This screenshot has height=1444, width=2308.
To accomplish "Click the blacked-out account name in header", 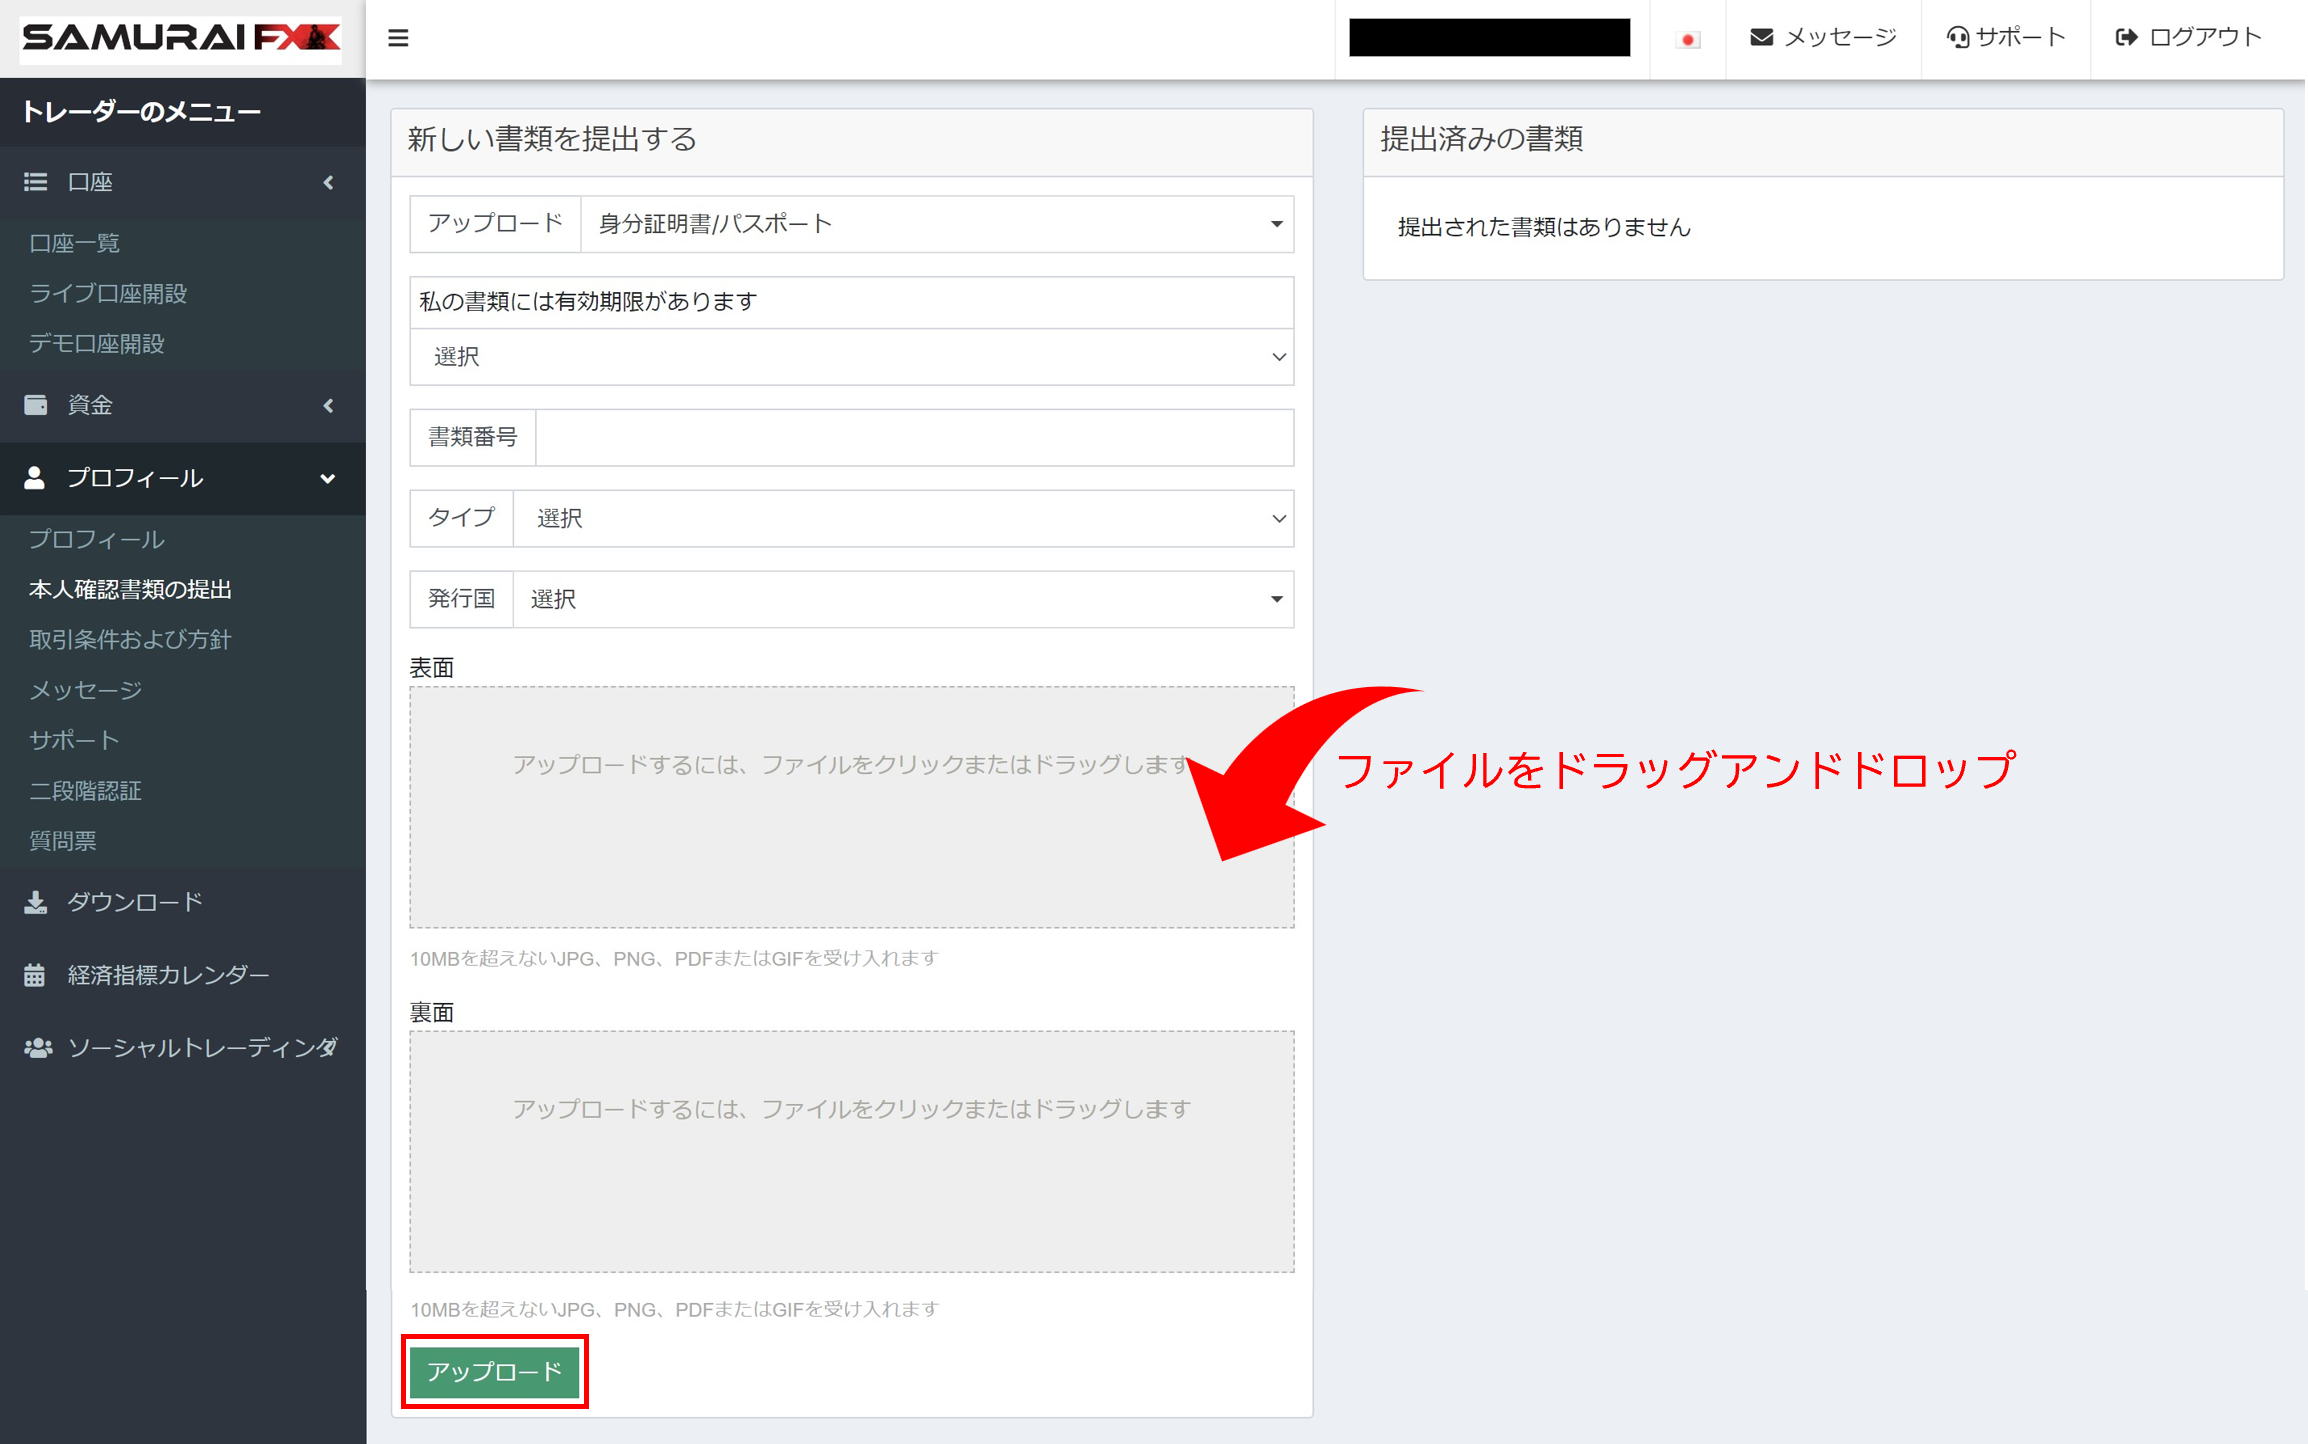I will [x=1490, y=38].
